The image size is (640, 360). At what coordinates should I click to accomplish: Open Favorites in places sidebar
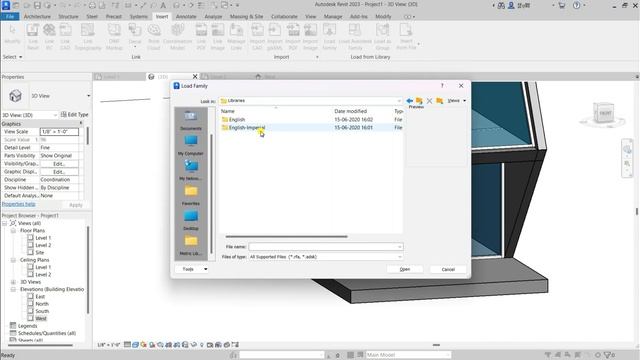pyautogui.click(x=191, y=195)
